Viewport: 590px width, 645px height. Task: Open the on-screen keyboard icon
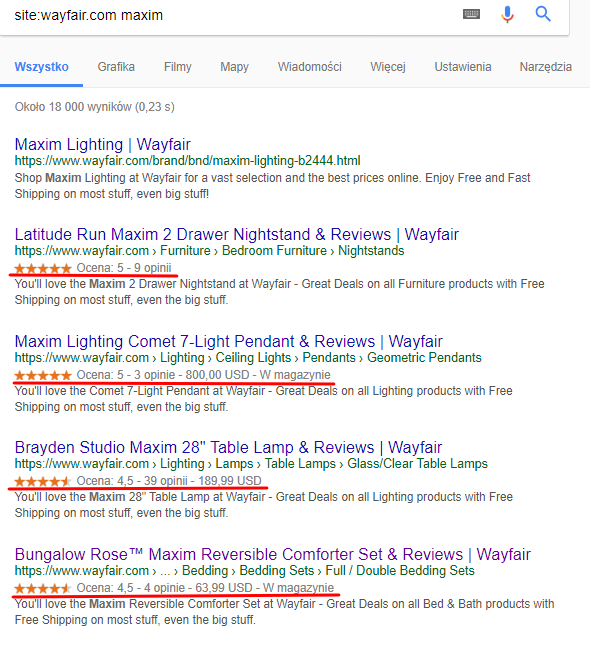471,14
